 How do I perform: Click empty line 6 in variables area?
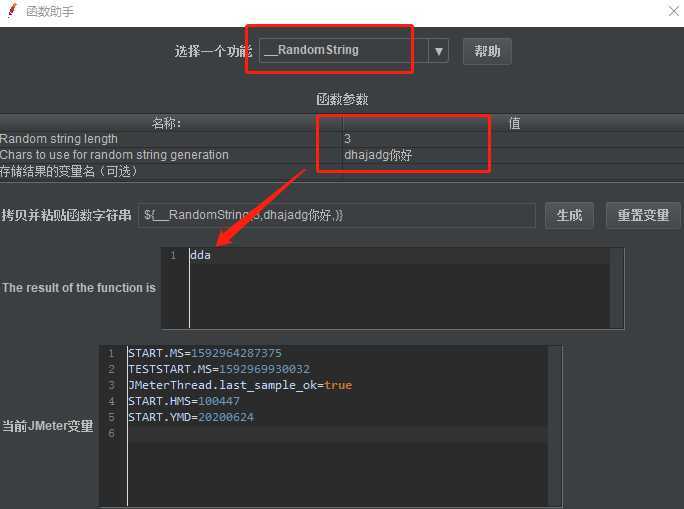337,433
